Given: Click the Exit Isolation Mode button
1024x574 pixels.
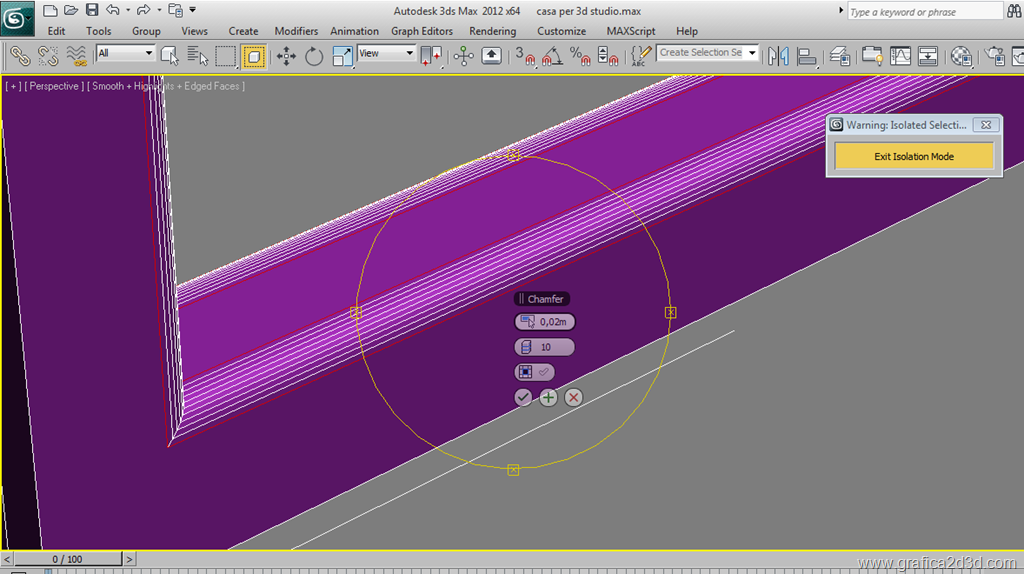Looking at the screenshot, I should coord(913,156).
